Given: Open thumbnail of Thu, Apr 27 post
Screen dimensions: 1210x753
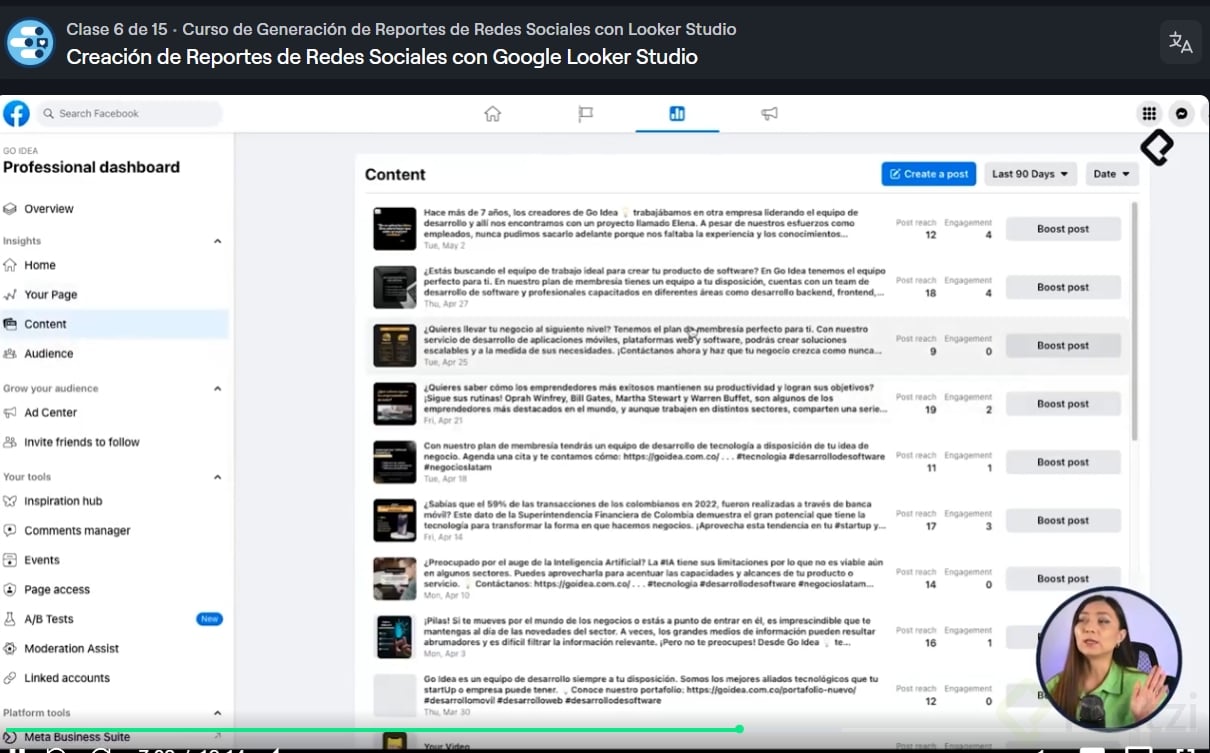Looking at the screenshot, I should [x=394, y=287].
